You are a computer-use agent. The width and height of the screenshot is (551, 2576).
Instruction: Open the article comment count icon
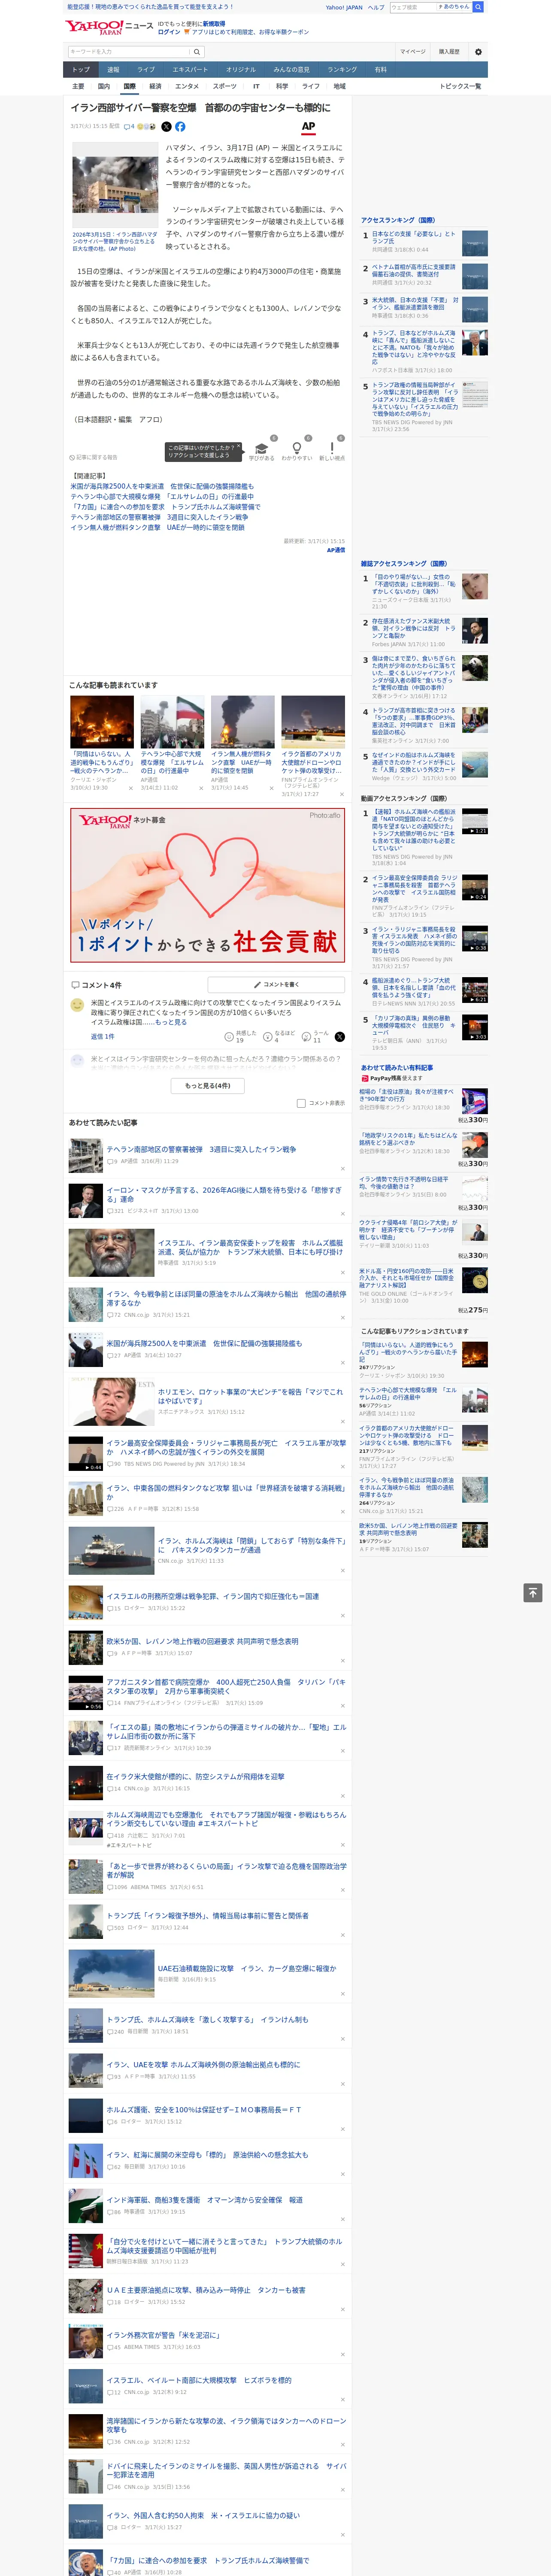click(x=129, y=127)
